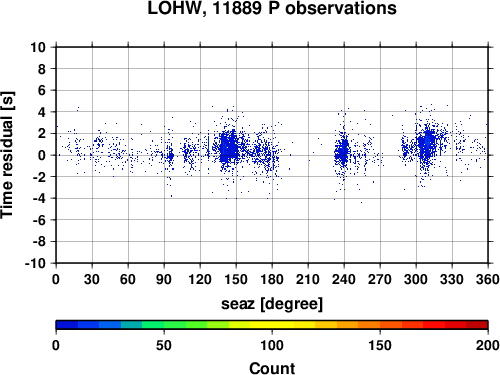Select the dark red end of the colorbar
500x375 pixels.
477,325
